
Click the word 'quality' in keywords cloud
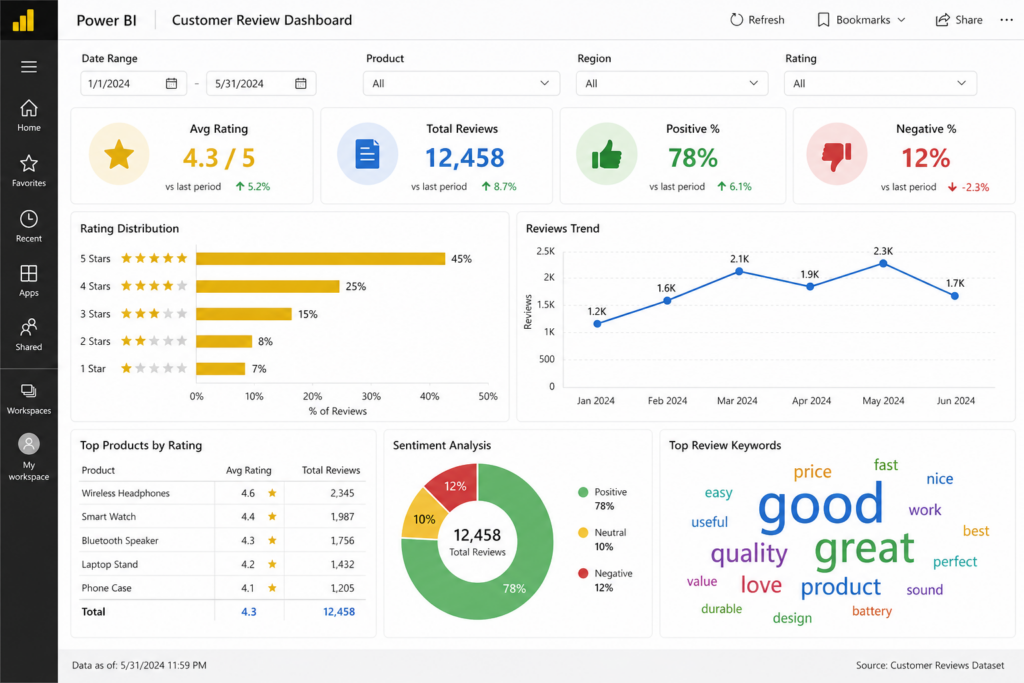click(749, 554)
